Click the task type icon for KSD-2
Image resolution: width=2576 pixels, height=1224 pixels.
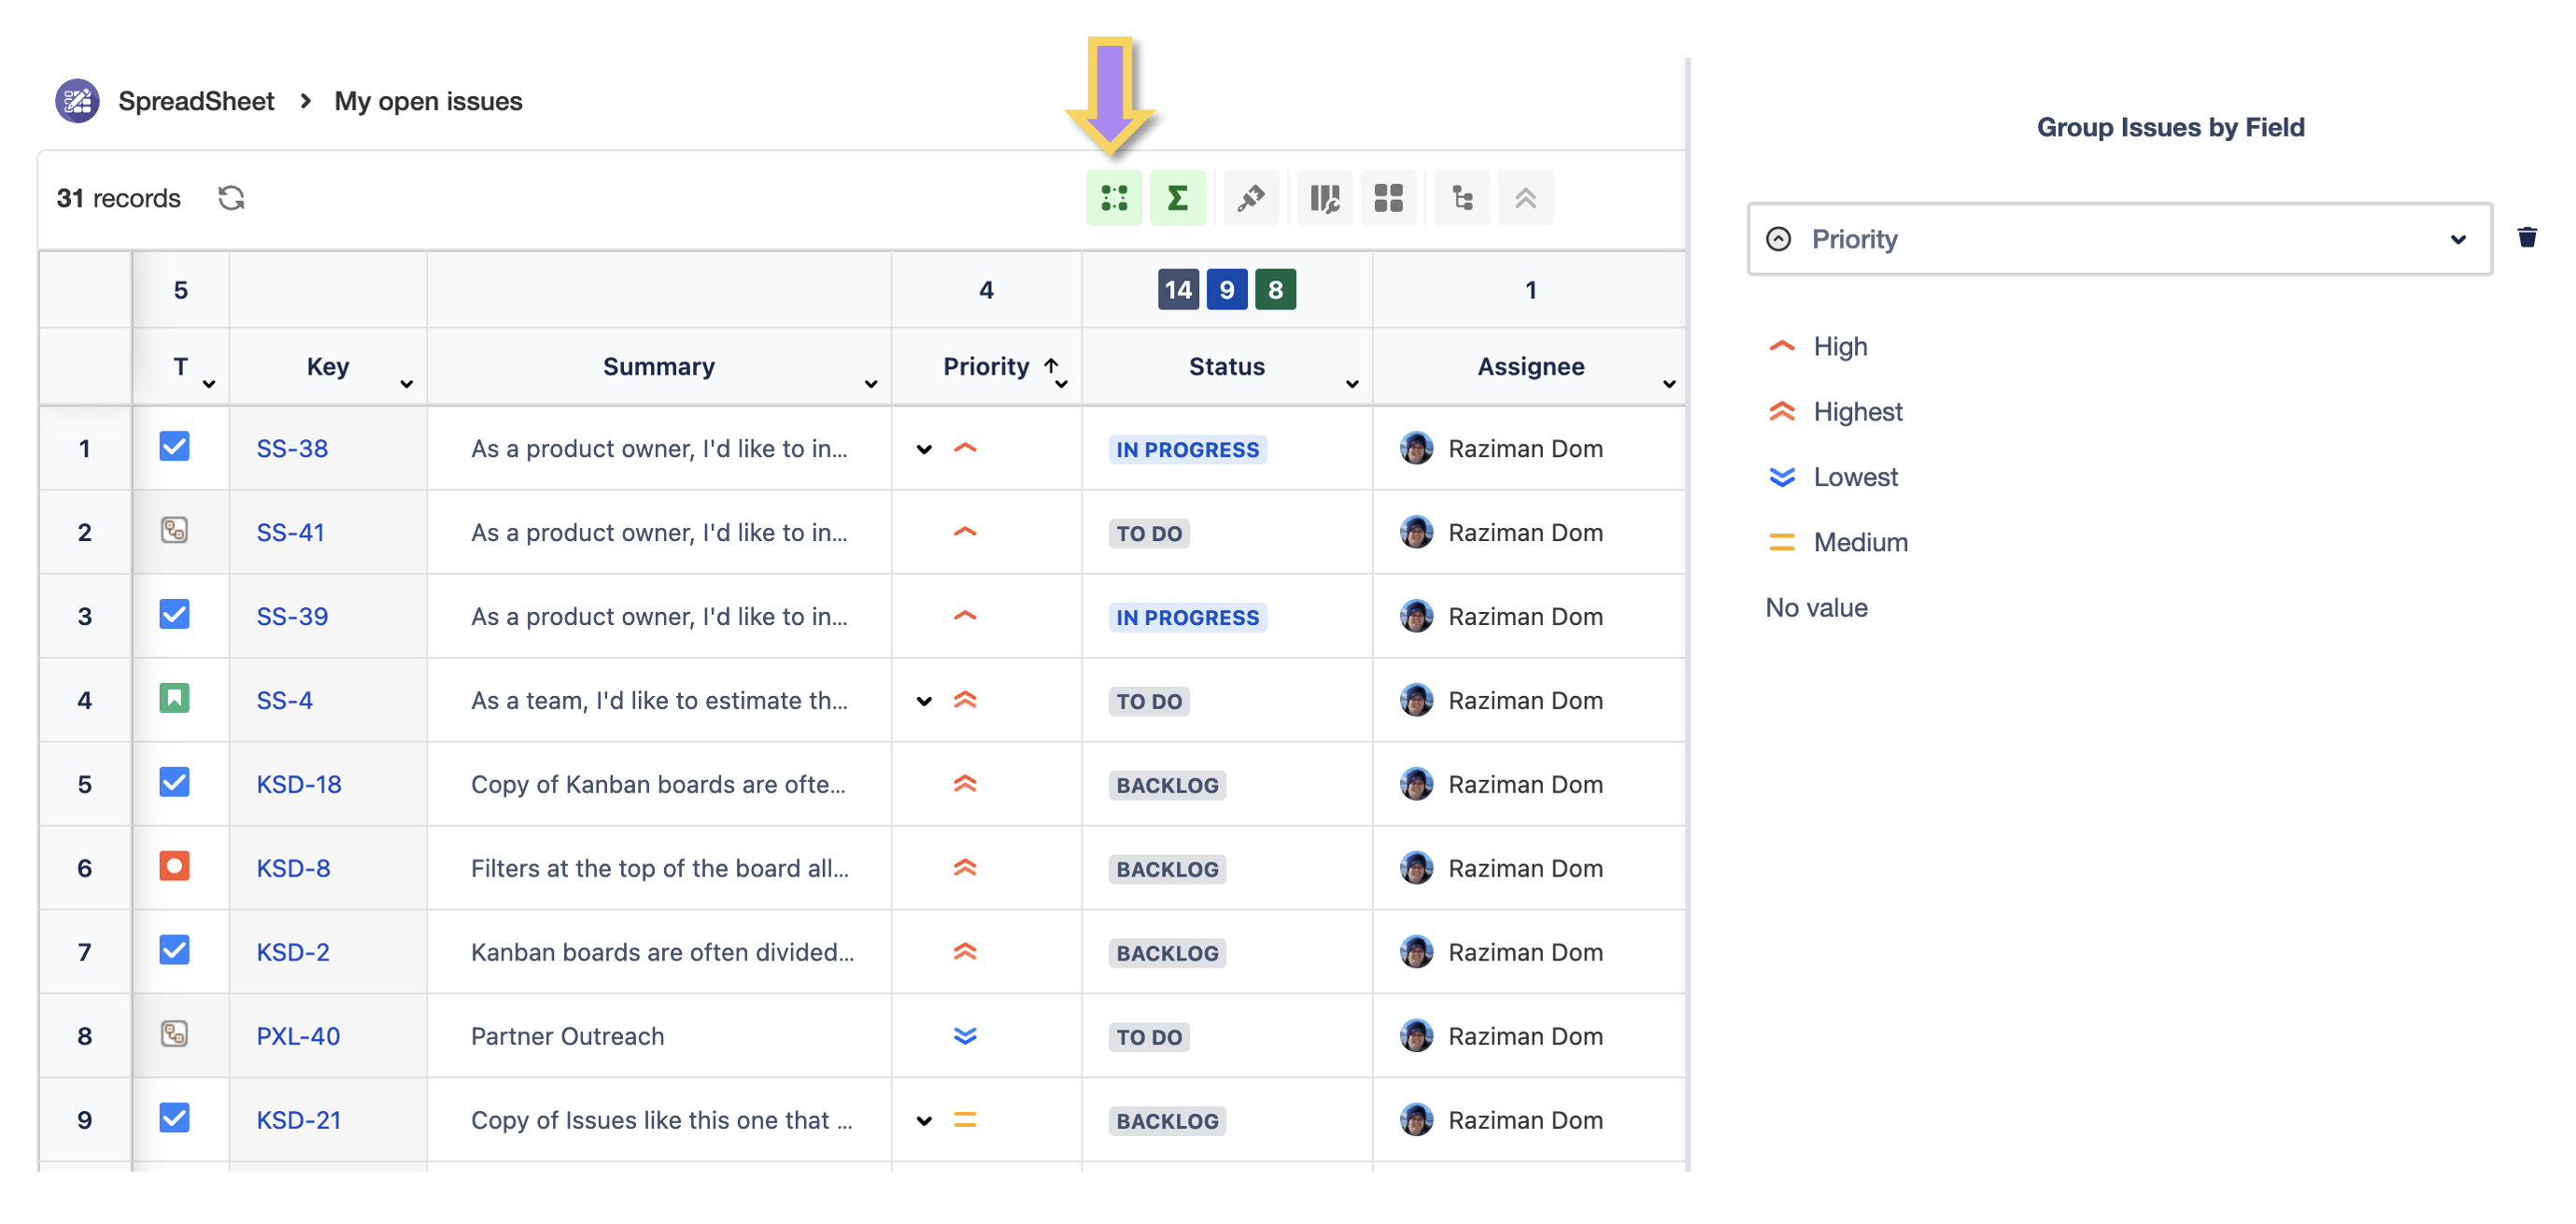click(174, 950)
